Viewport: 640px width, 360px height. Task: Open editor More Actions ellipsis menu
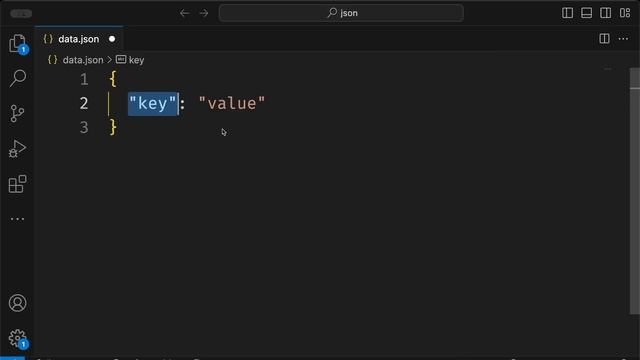[x=623, y=39]
